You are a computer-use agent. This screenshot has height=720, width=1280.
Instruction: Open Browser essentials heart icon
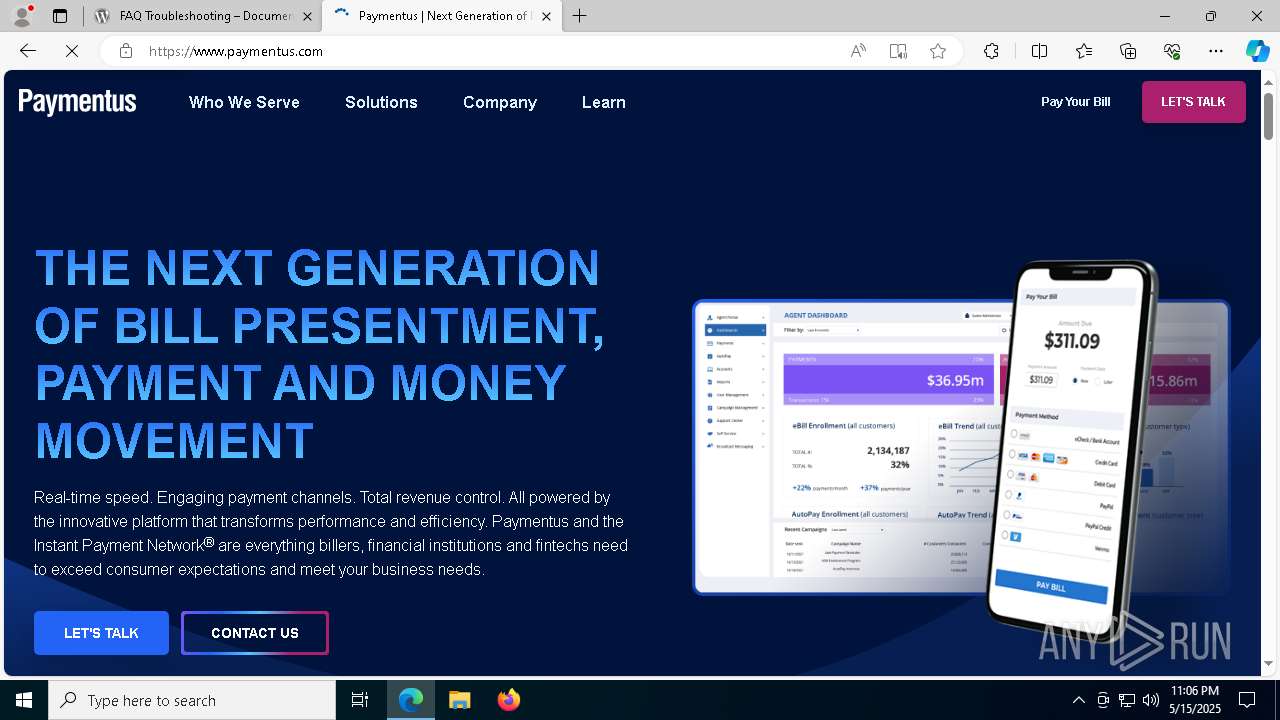1172,51
